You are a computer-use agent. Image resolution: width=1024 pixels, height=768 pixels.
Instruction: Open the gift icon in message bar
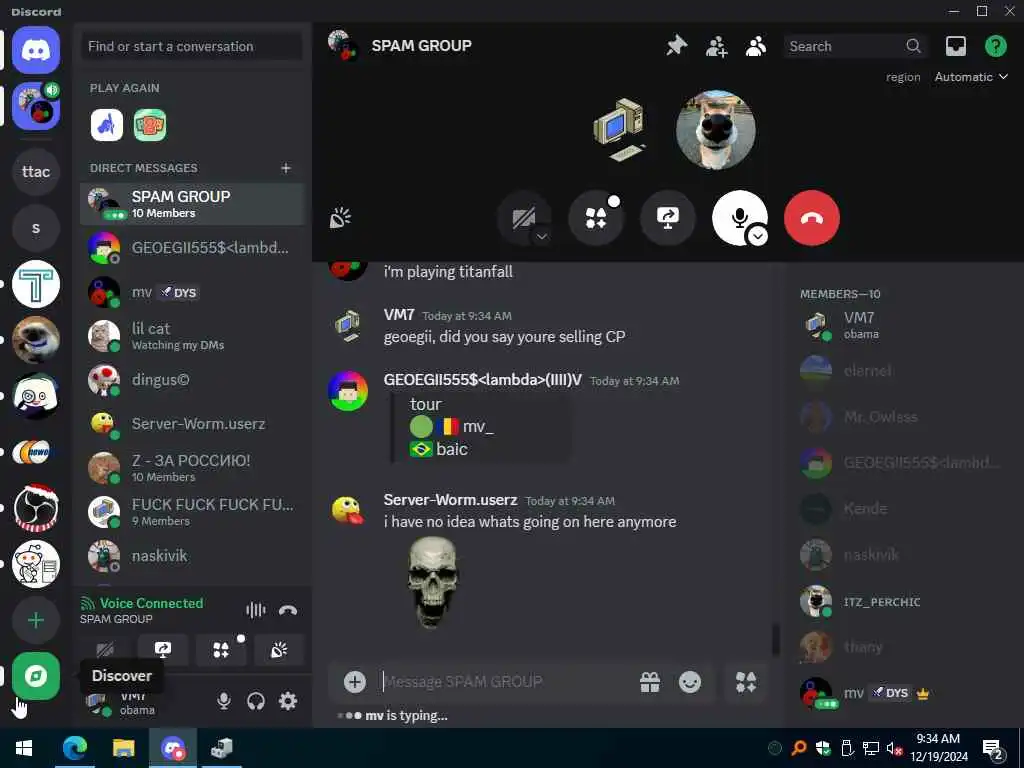[650, 682]
